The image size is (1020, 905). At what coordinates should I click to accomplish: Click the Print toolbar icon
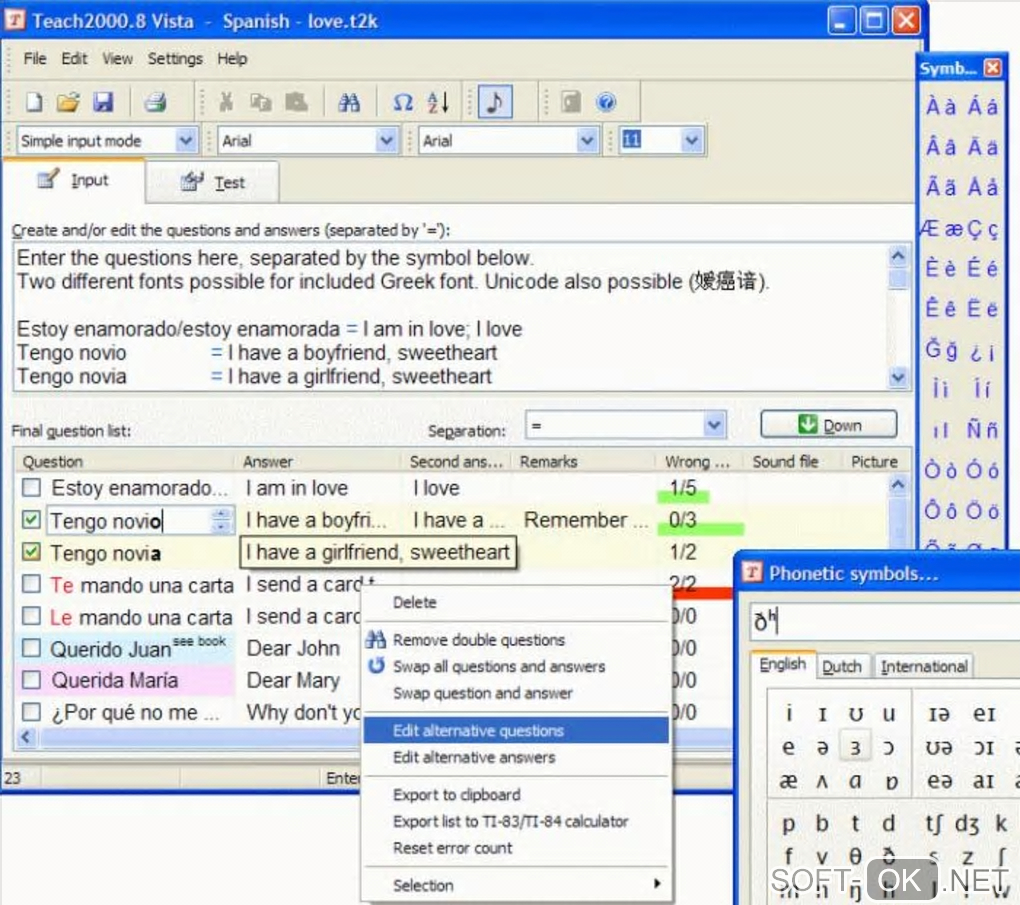coord(155,102)
